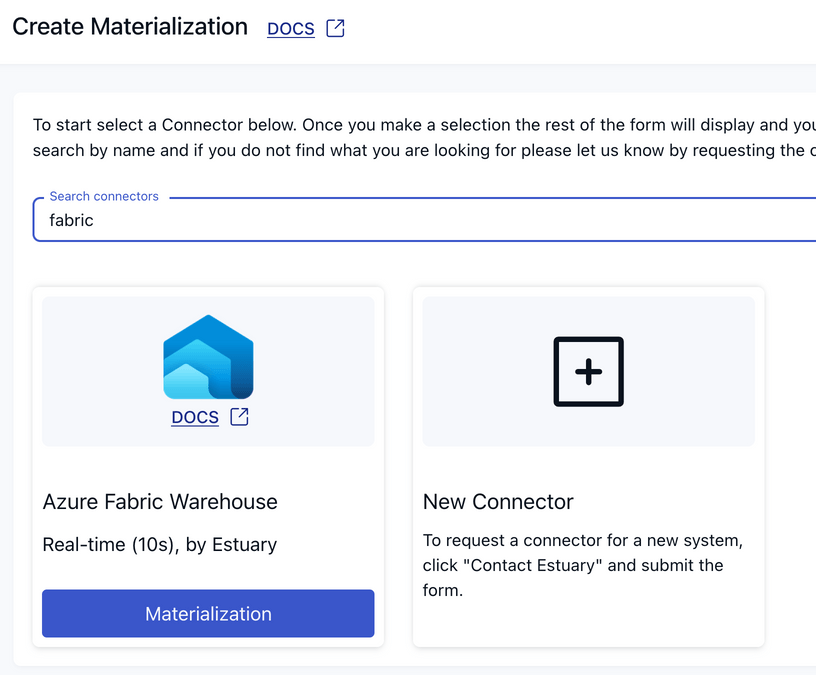Click the typed word "fabric" in search box
The height and width of the screenshot is (675, 816).
click(x=71, y=220)
